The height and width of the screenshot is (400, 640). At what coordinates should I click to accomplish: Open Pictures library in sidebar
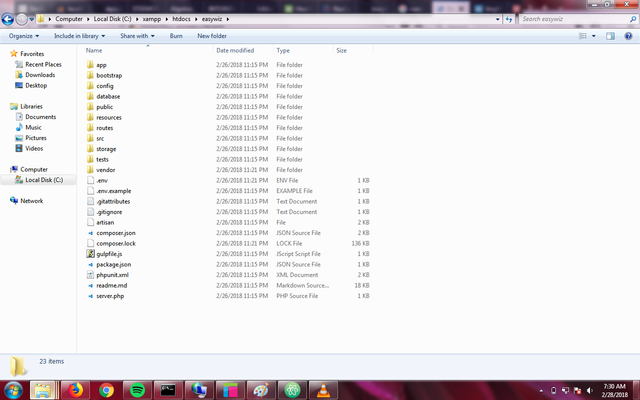pyautogui.click(x=36, y=138)
